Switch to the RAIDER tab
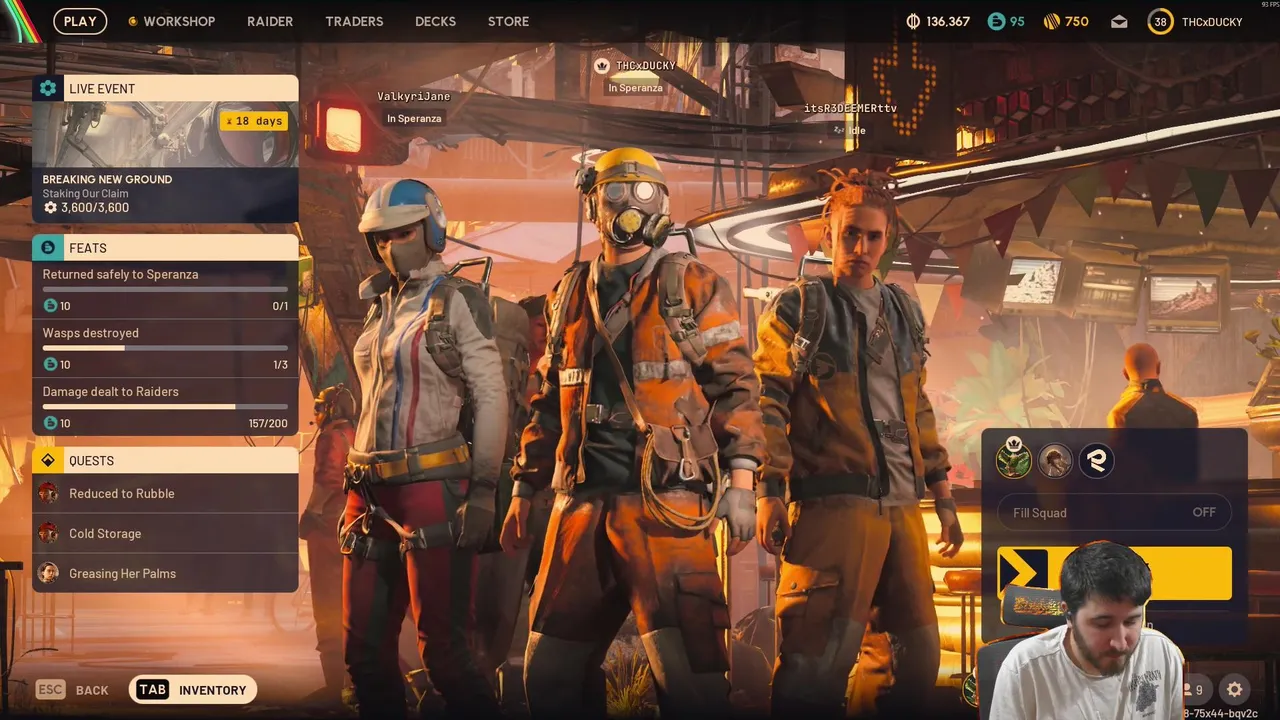Viewport: 1280px width, 720px height. click(270, 21)
